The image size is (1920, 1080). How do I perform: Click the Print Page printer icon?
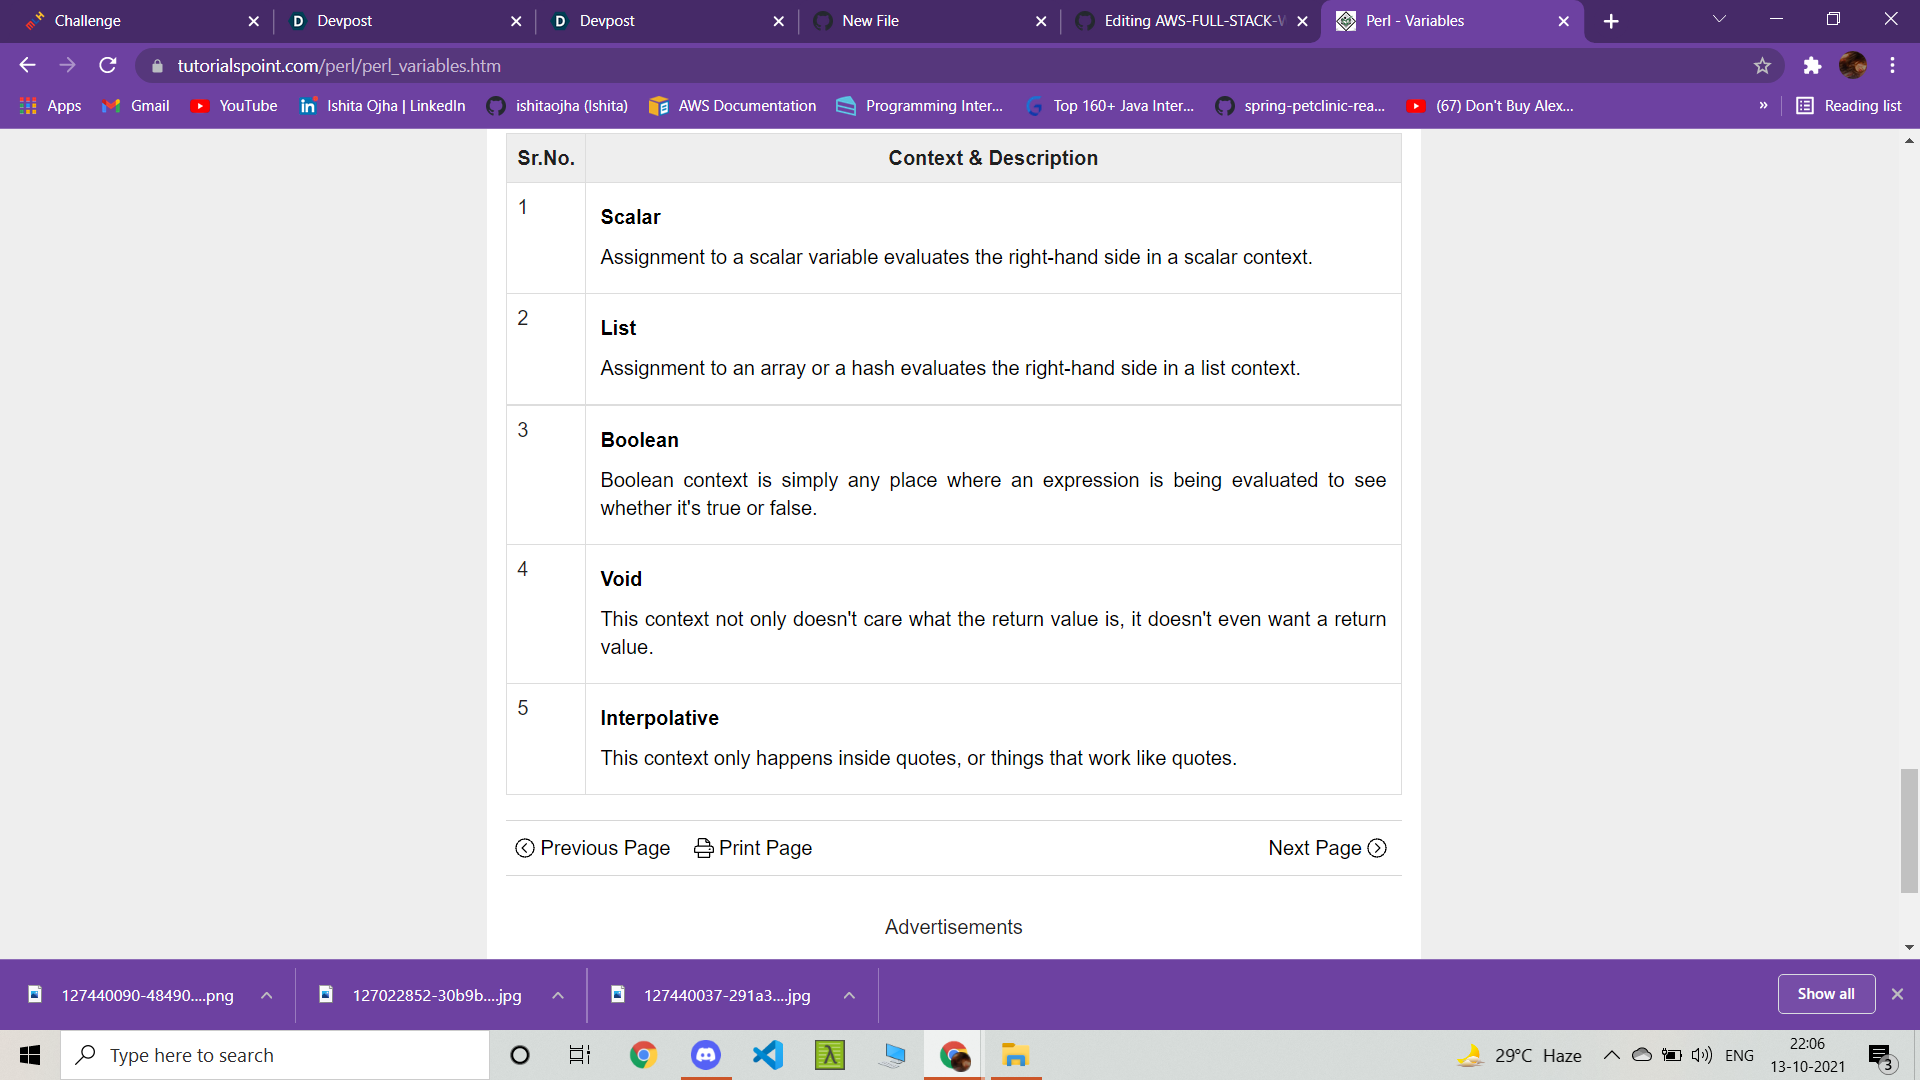click(704, 848)
